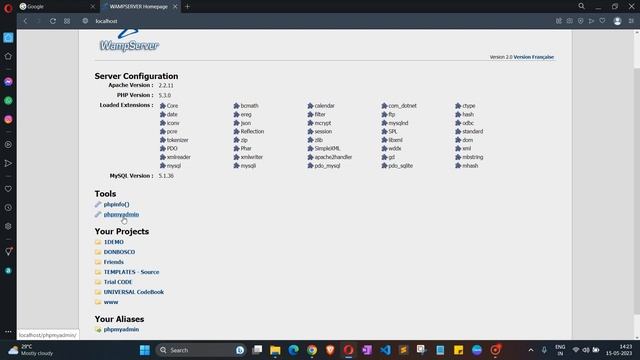Open the 1DEMO project folder
The height and width of the screenshot is (360, 640).
pyautogui.click(x=113, y=242)
